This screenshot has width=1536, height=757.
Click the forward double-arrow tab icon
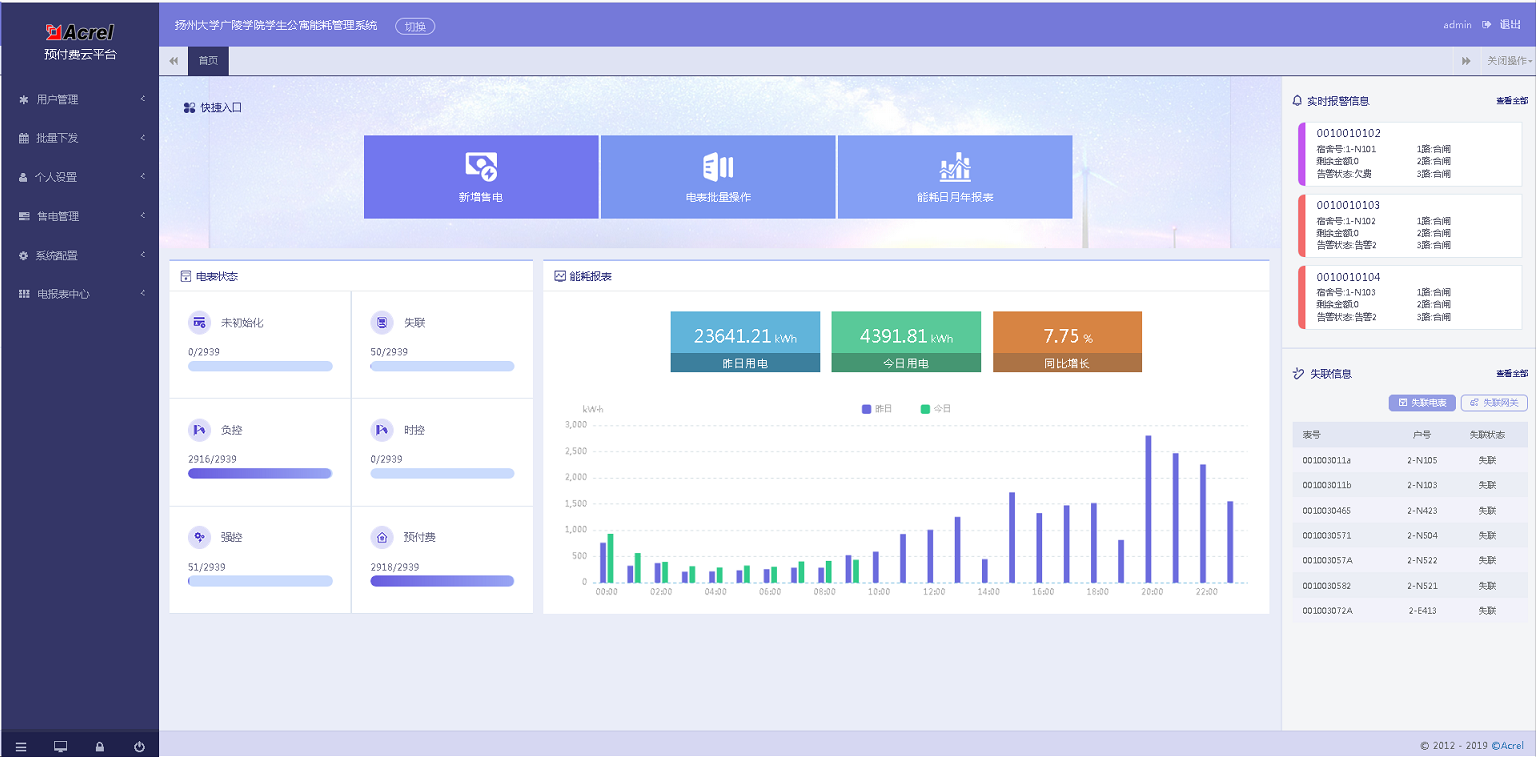pyautogui.click(x=1466, y=61)
